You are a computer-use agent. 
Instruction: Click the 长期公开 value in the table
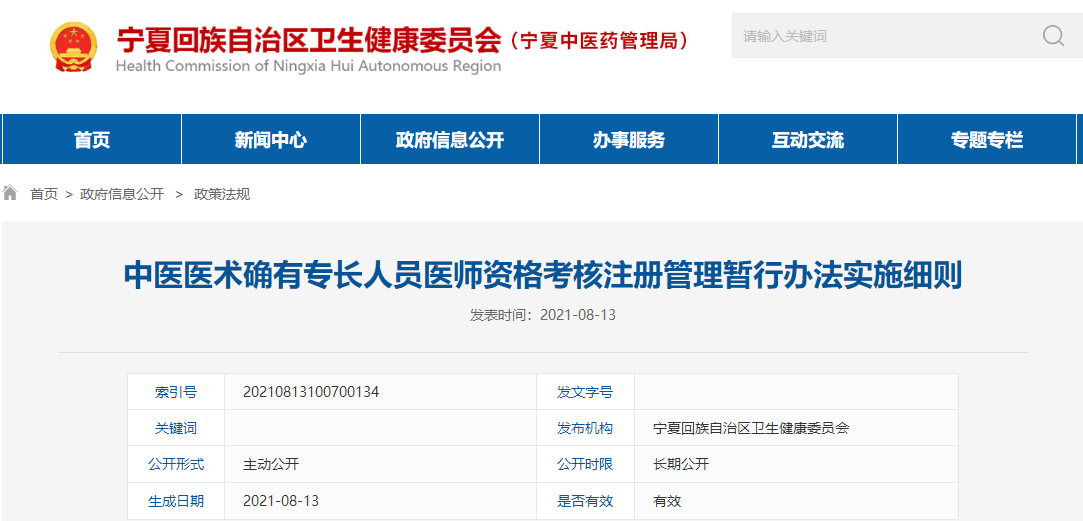[681, 464]
